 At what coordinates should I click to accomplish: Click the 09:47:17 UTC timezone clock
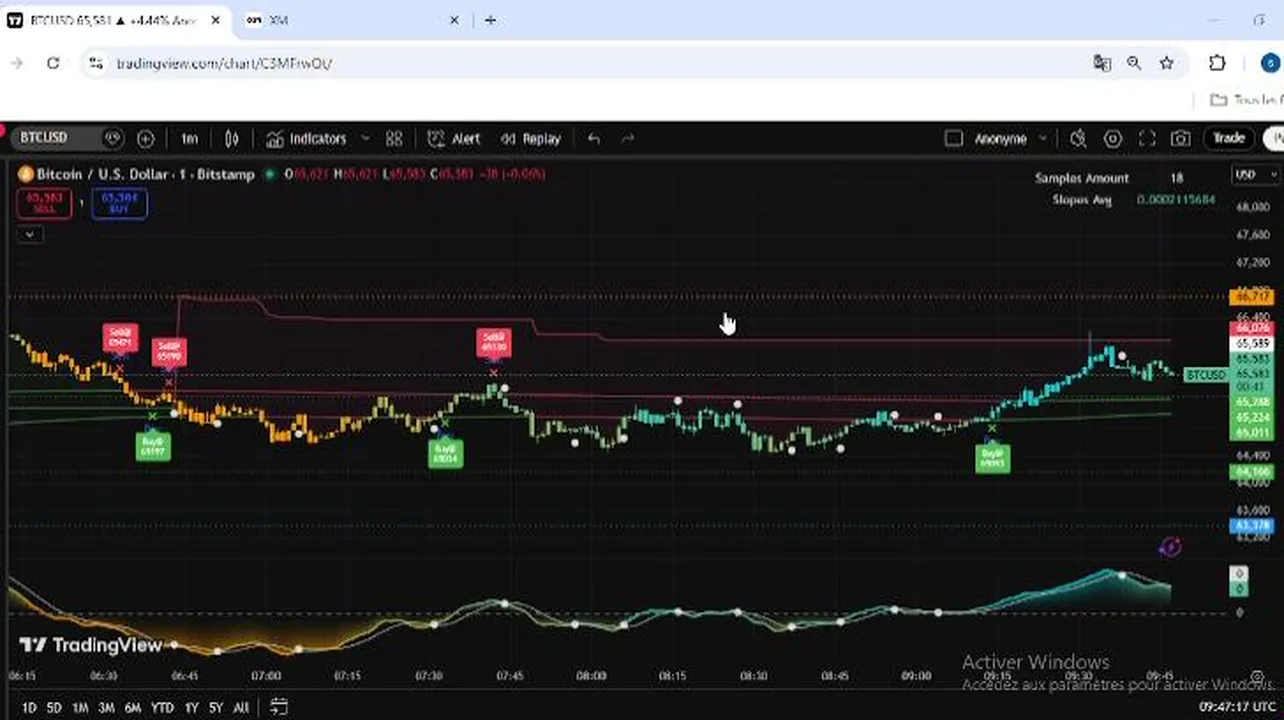click(x=1237, y=706)
